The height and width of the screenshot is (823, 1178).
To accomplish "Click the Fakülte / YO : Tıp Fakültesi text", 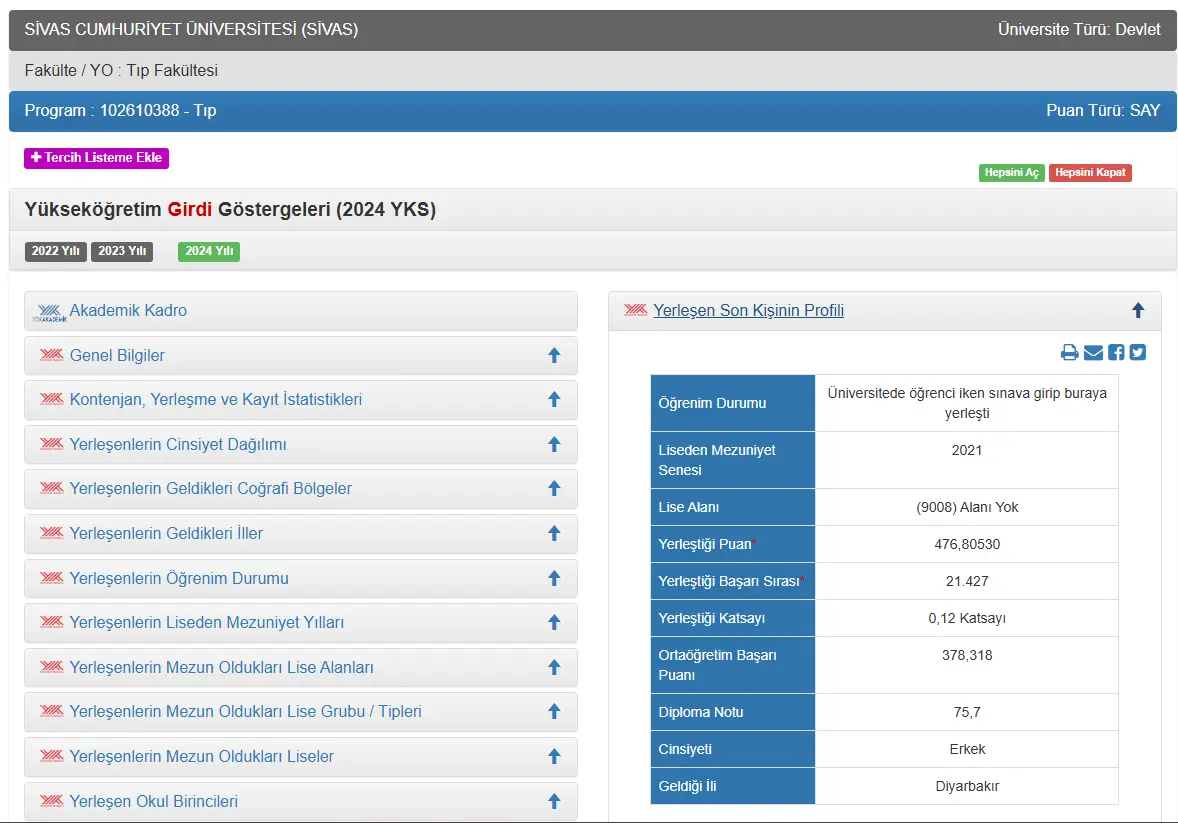I will tap(121, 71).
